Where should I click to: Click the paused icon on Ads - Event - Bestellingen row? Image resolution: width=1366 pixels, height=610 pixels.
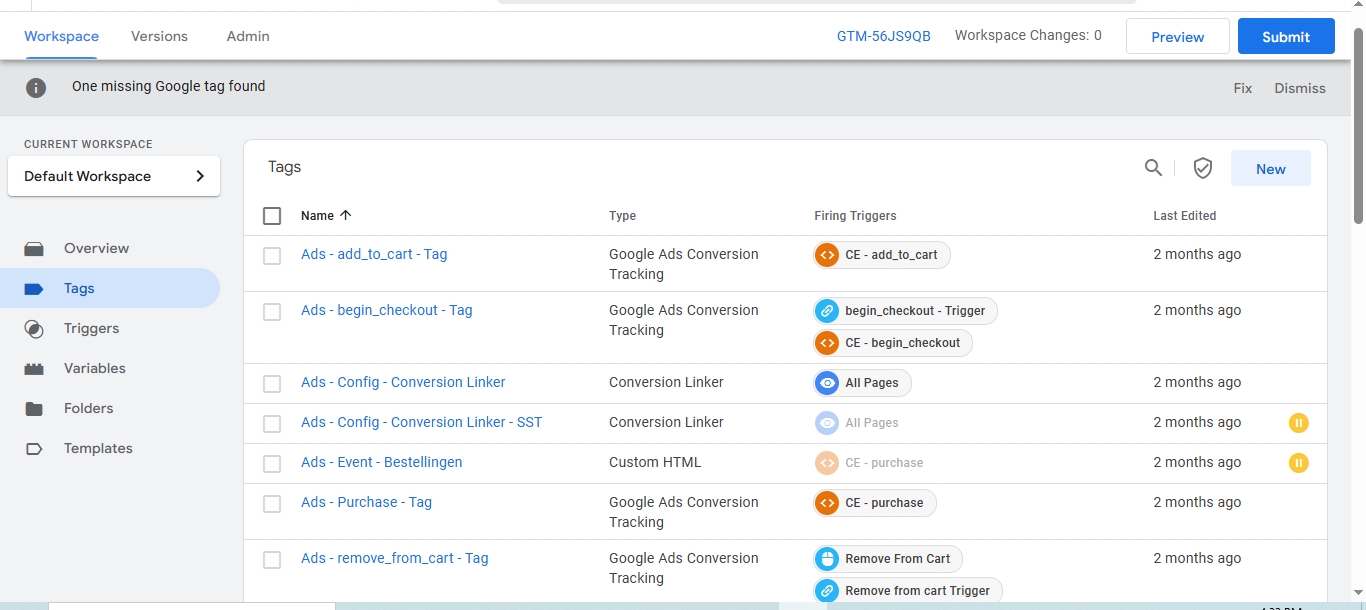coord(1298,463)
